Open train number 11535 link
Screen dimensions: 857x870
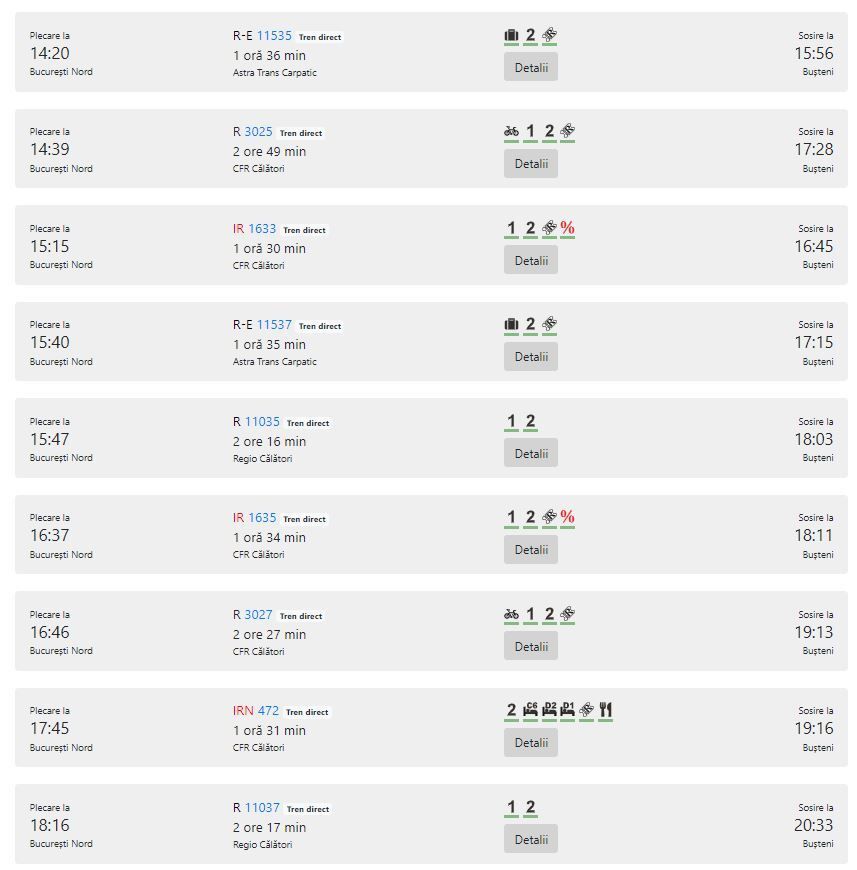coord(274,36)
